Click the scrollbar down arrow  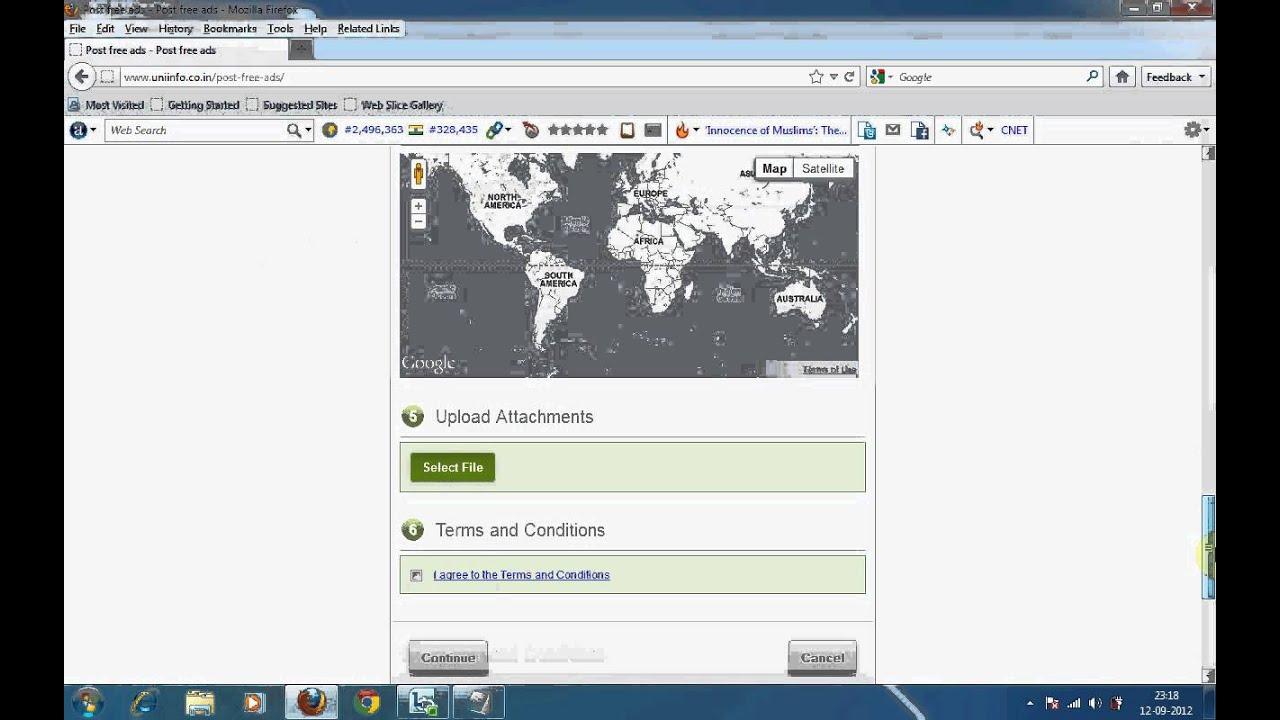(x=1208, y=676)
